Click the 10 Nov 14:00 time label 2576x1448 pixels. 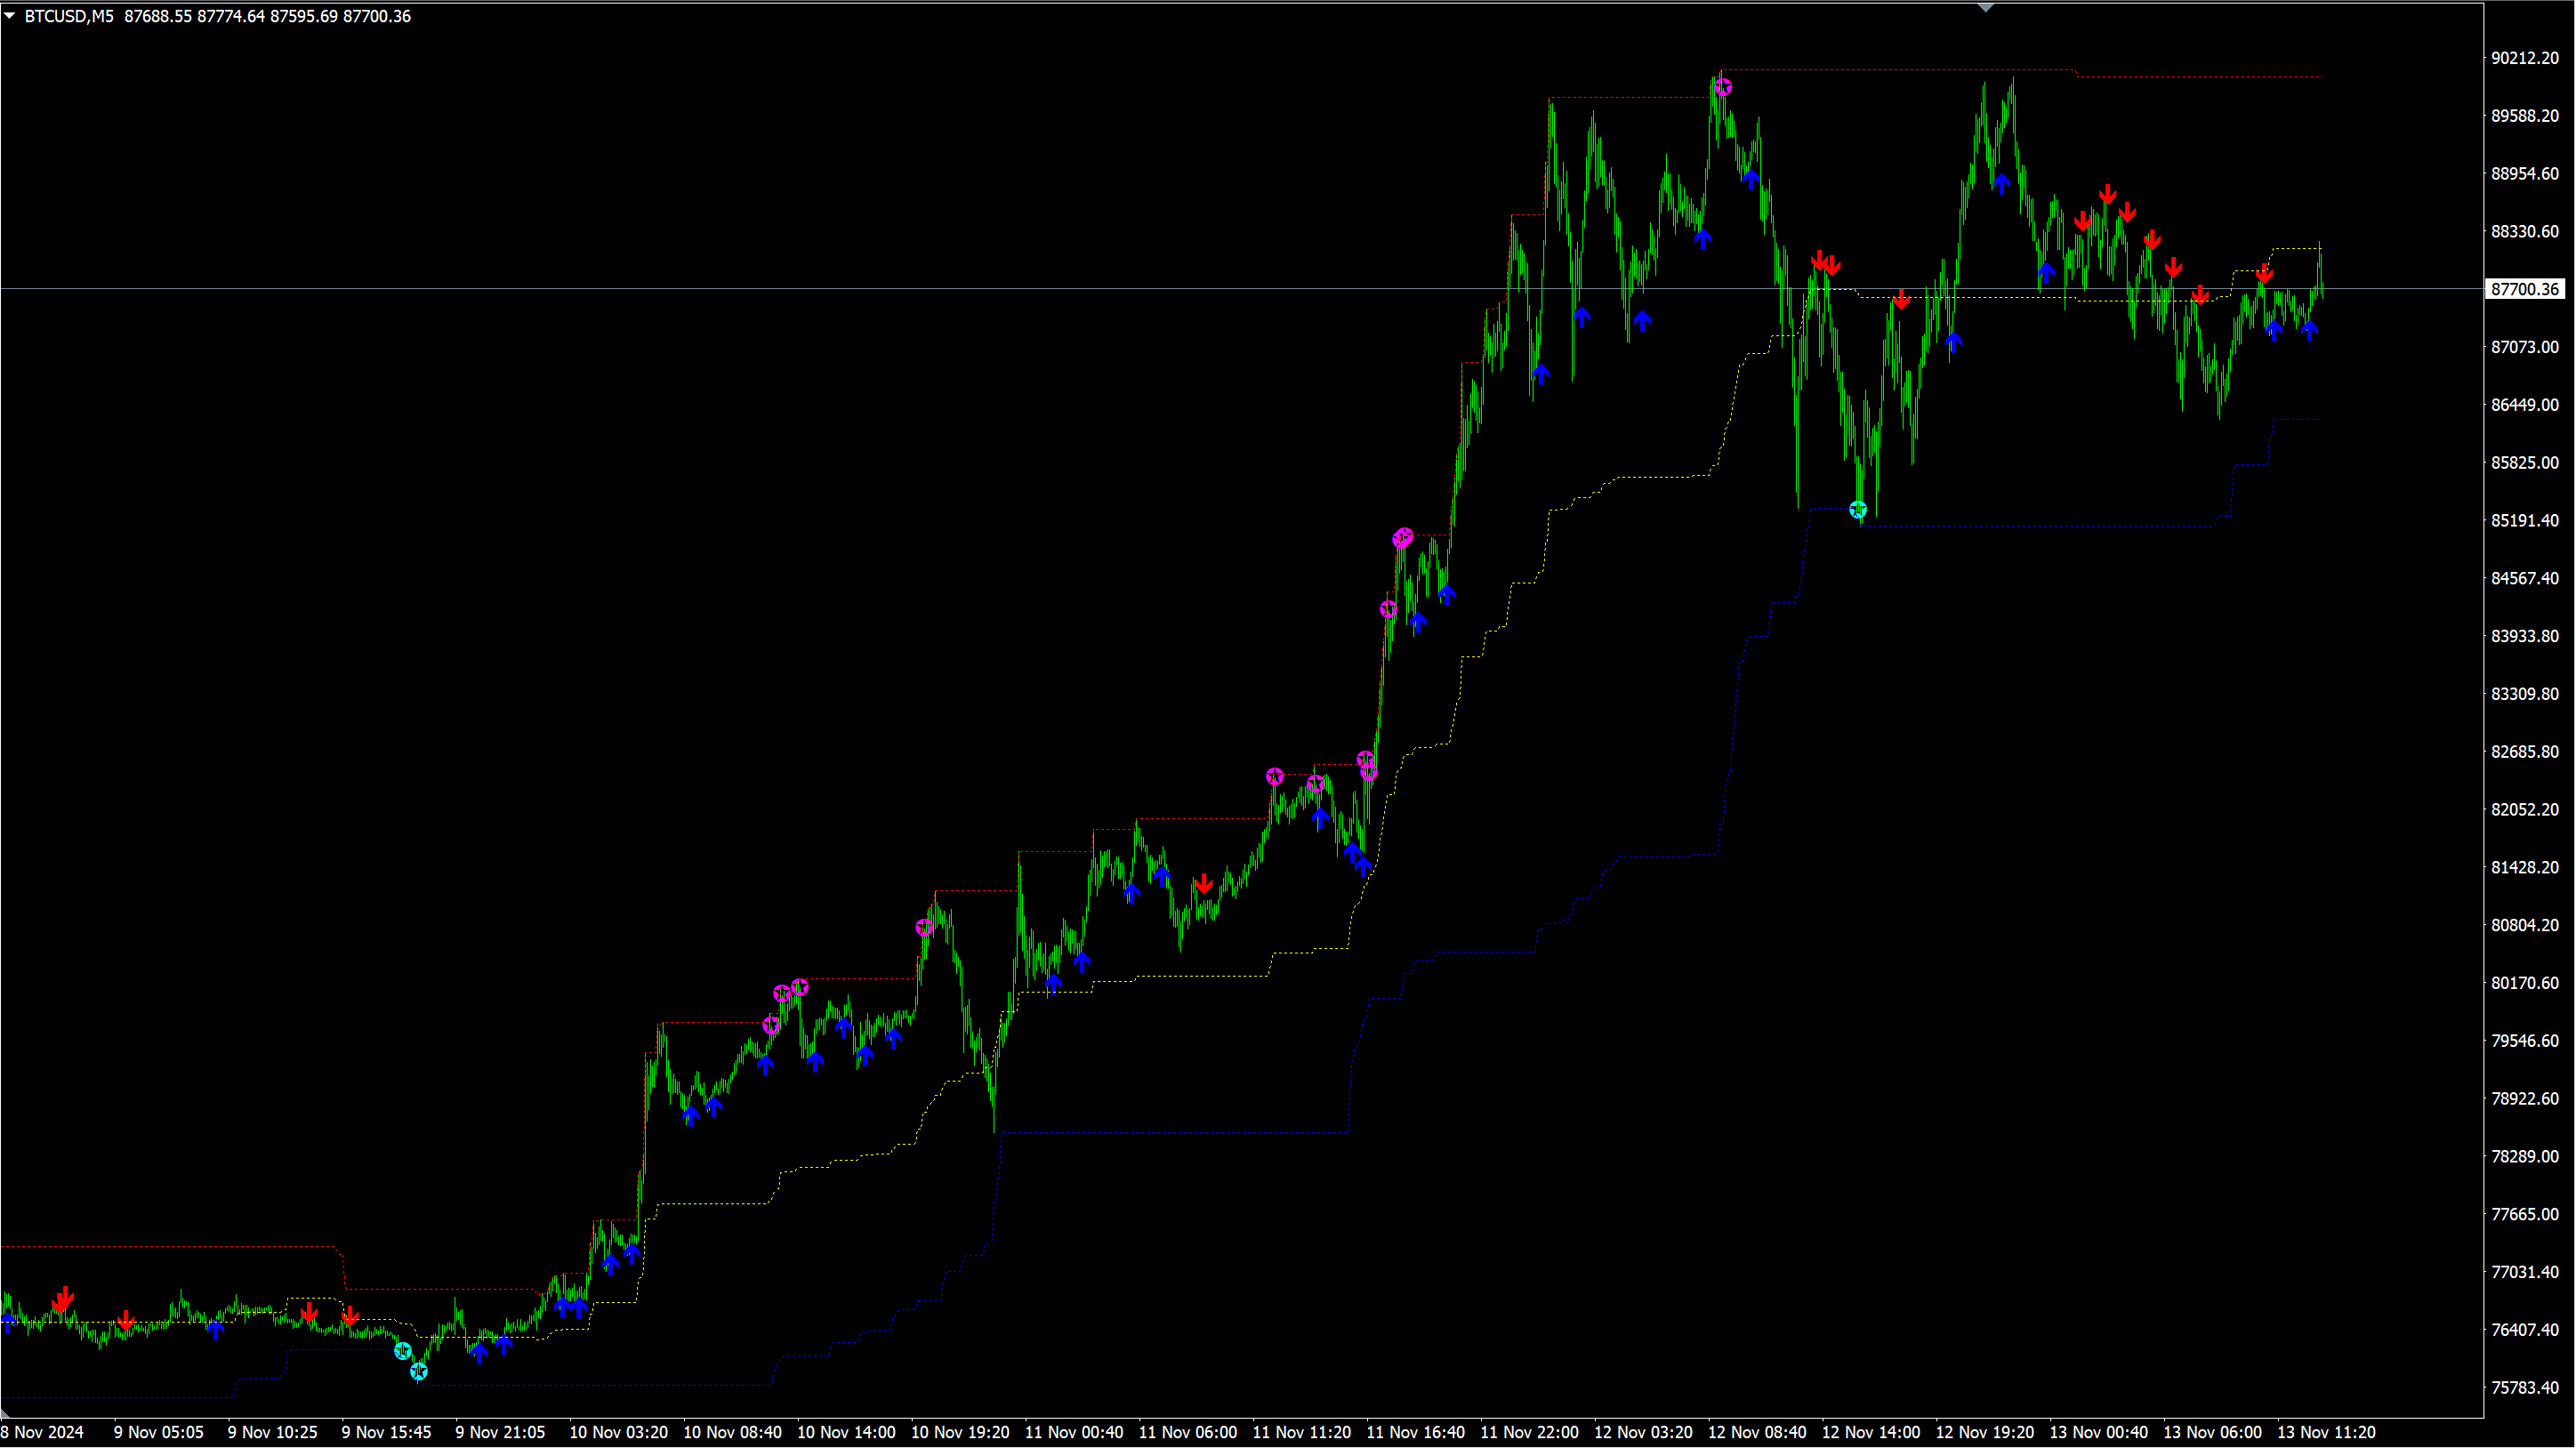coord(846,1433)
